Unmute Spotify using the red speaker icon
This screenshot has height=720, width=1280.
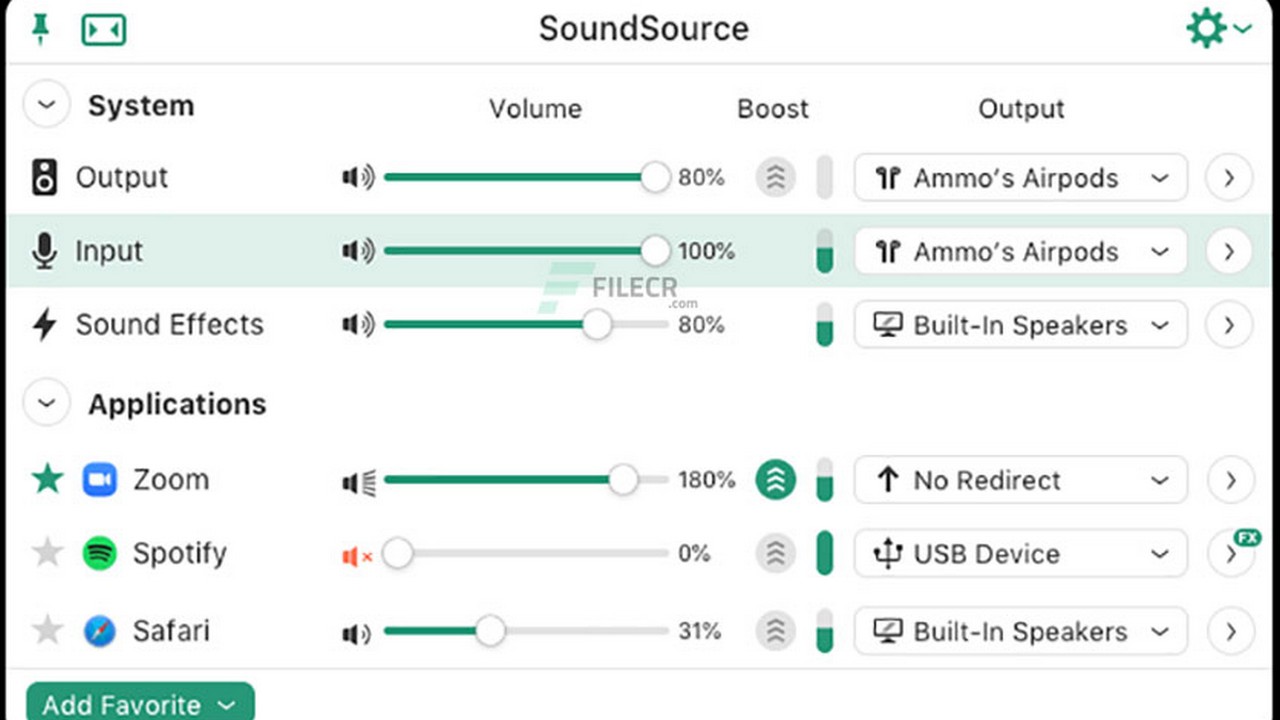(x=357, y=555)
